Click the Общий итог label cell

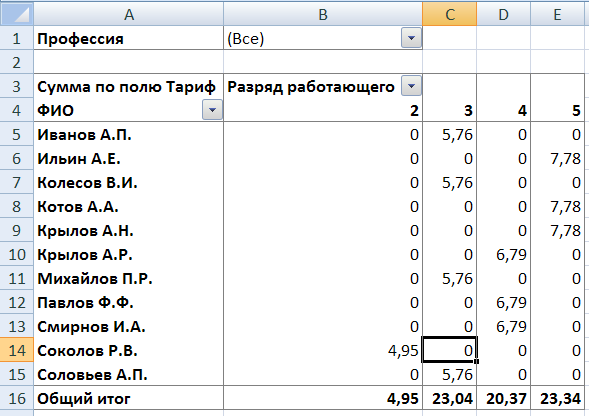coord(129,398)
